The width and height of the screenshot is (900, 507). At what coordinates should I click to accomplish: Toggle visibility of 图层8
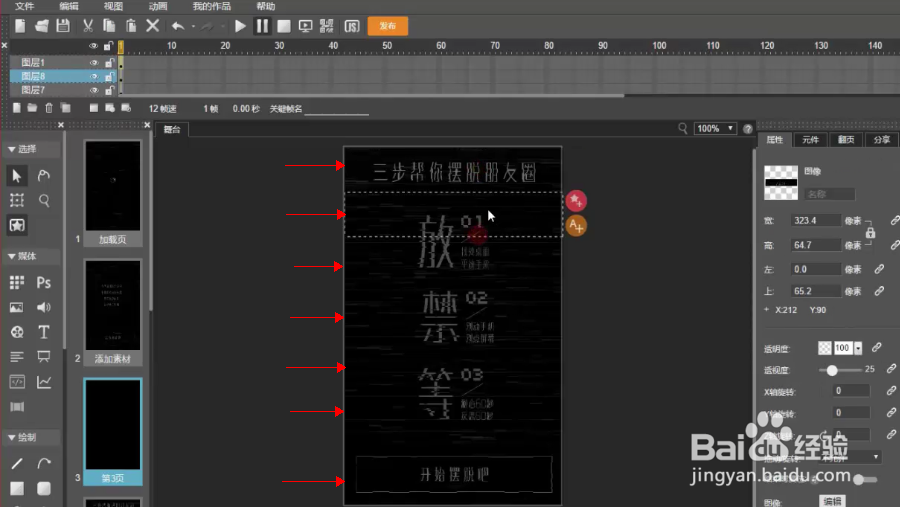[94, 76]
